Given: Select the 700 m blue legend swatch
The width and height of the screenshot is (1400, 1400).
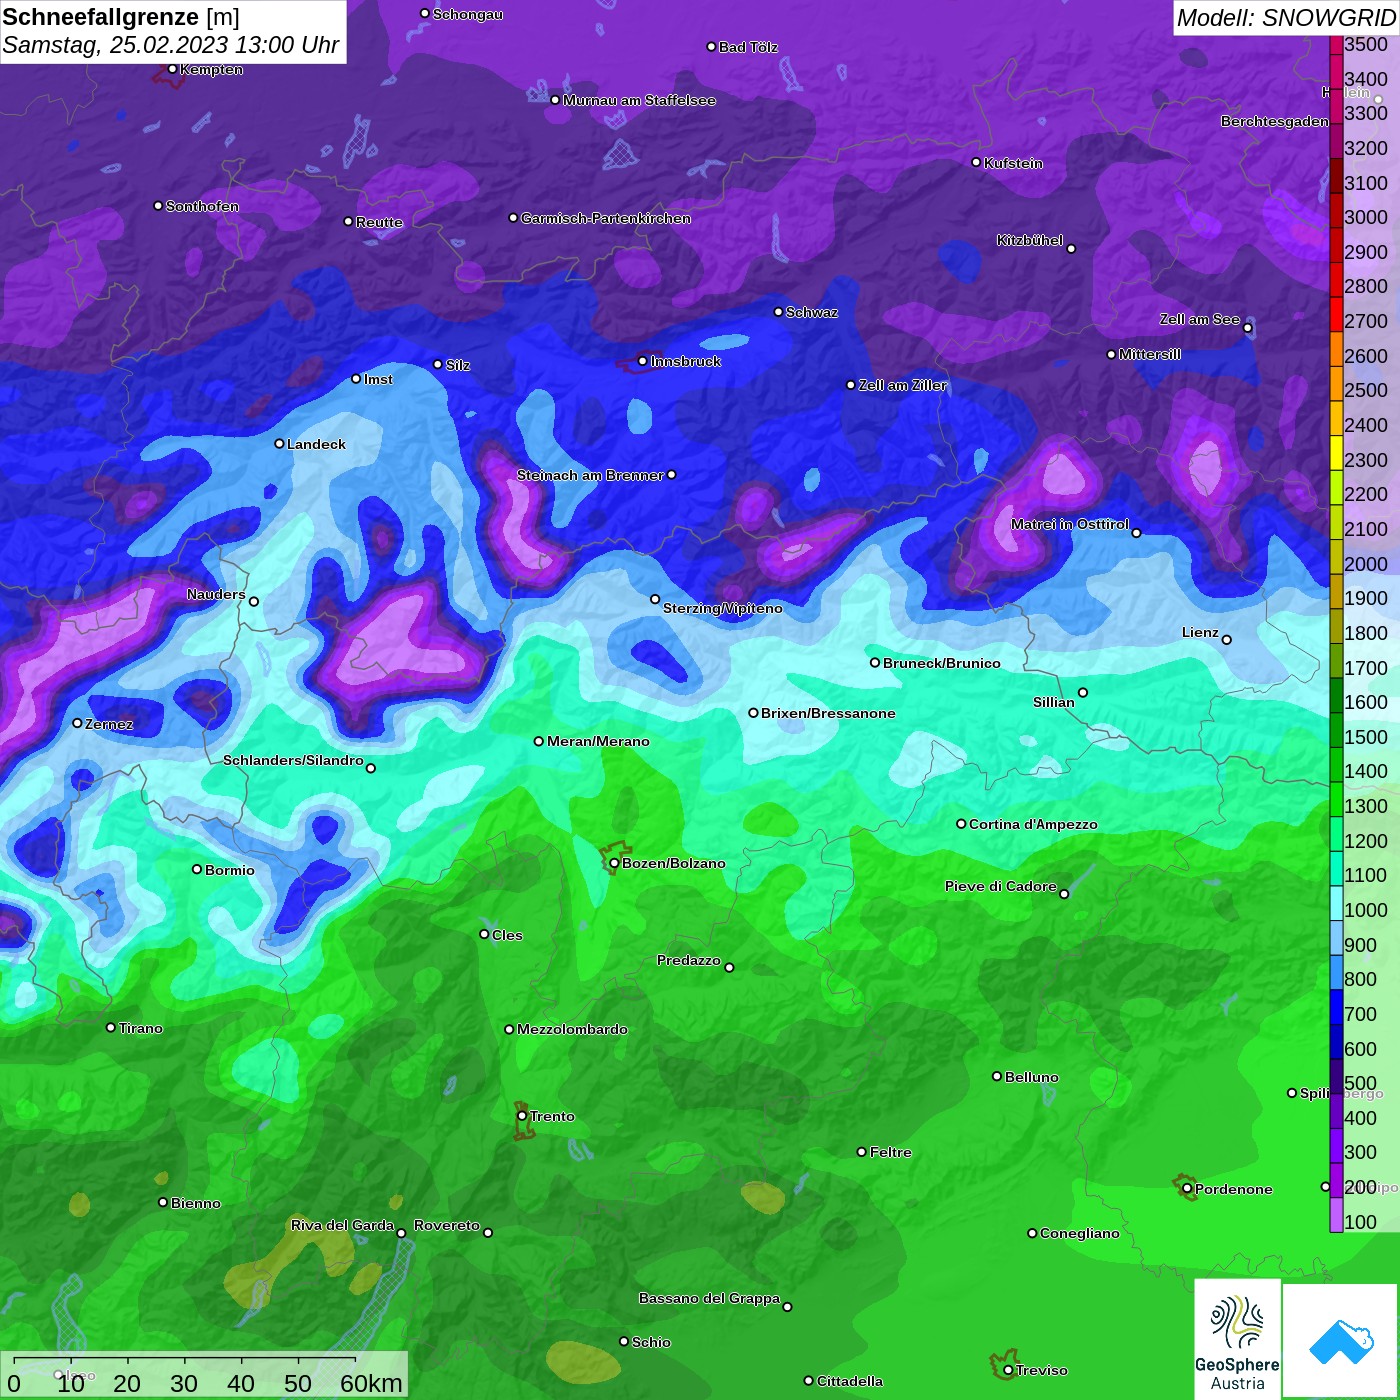Looking at the screenshot, I should coord(1336,1007).
